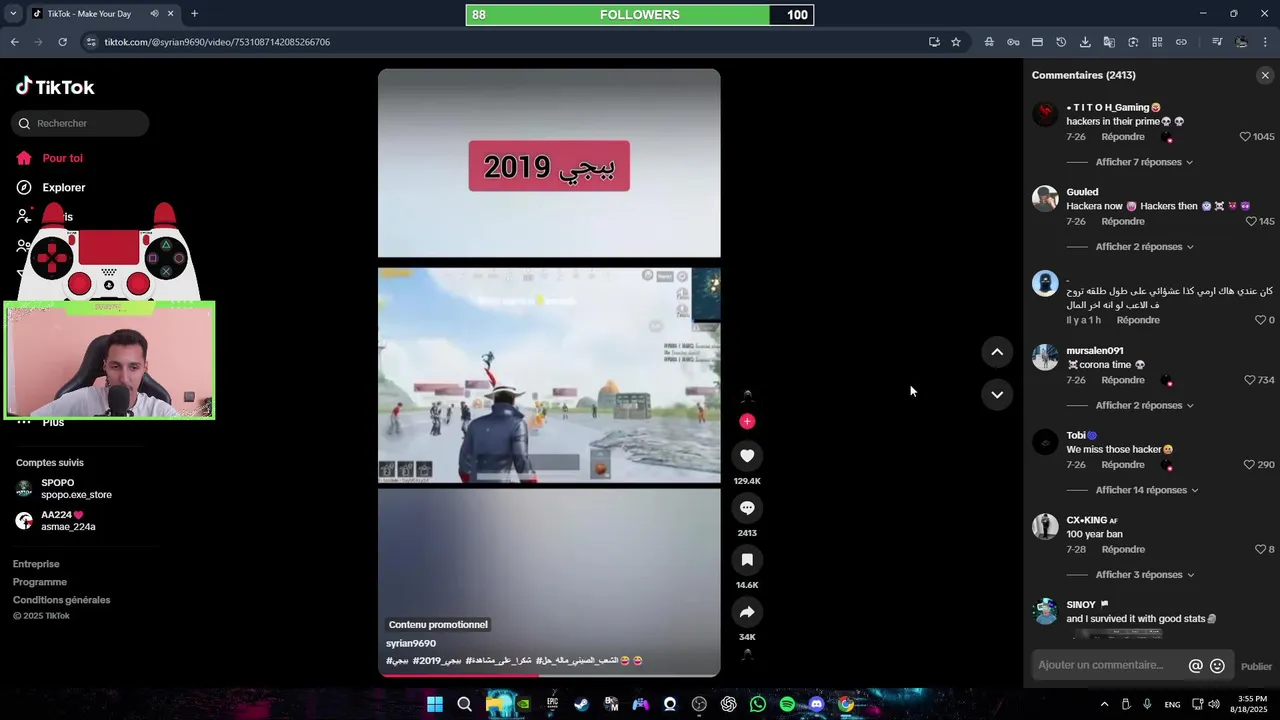Open Discord from the taskbar
1280x720 pixels.
pos(816,704)
